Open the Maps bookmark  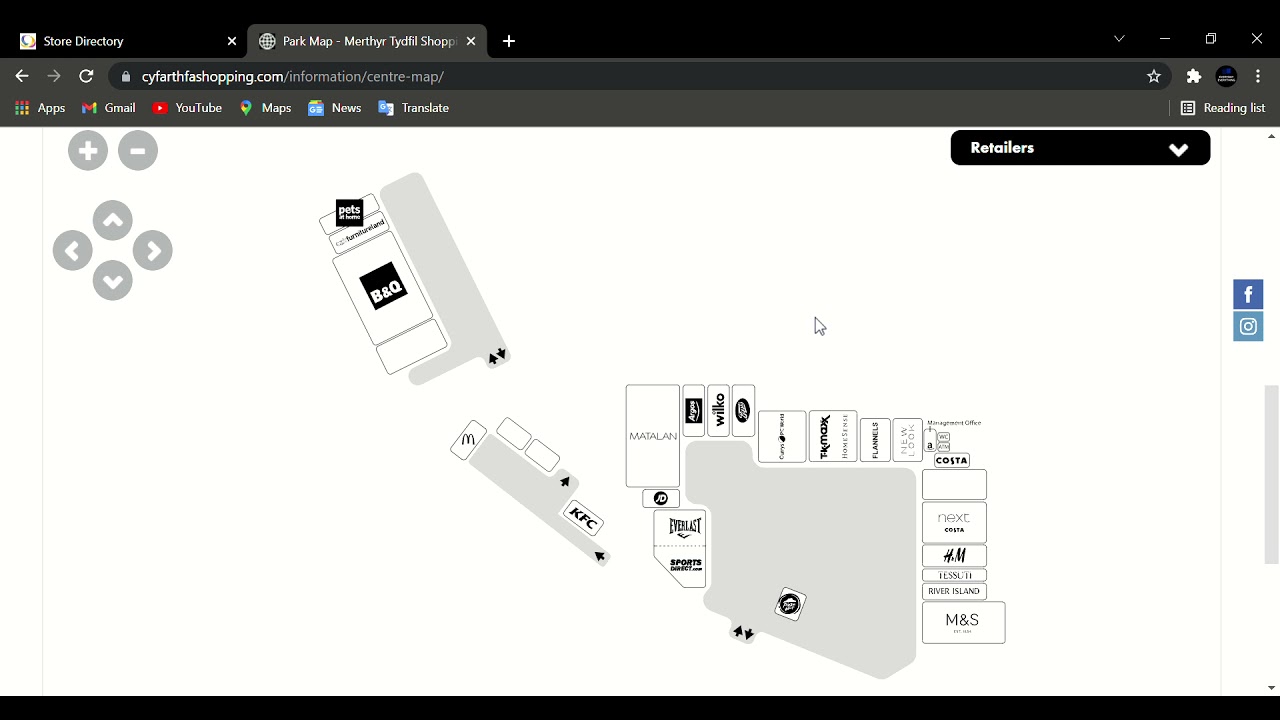click(265, 108)
